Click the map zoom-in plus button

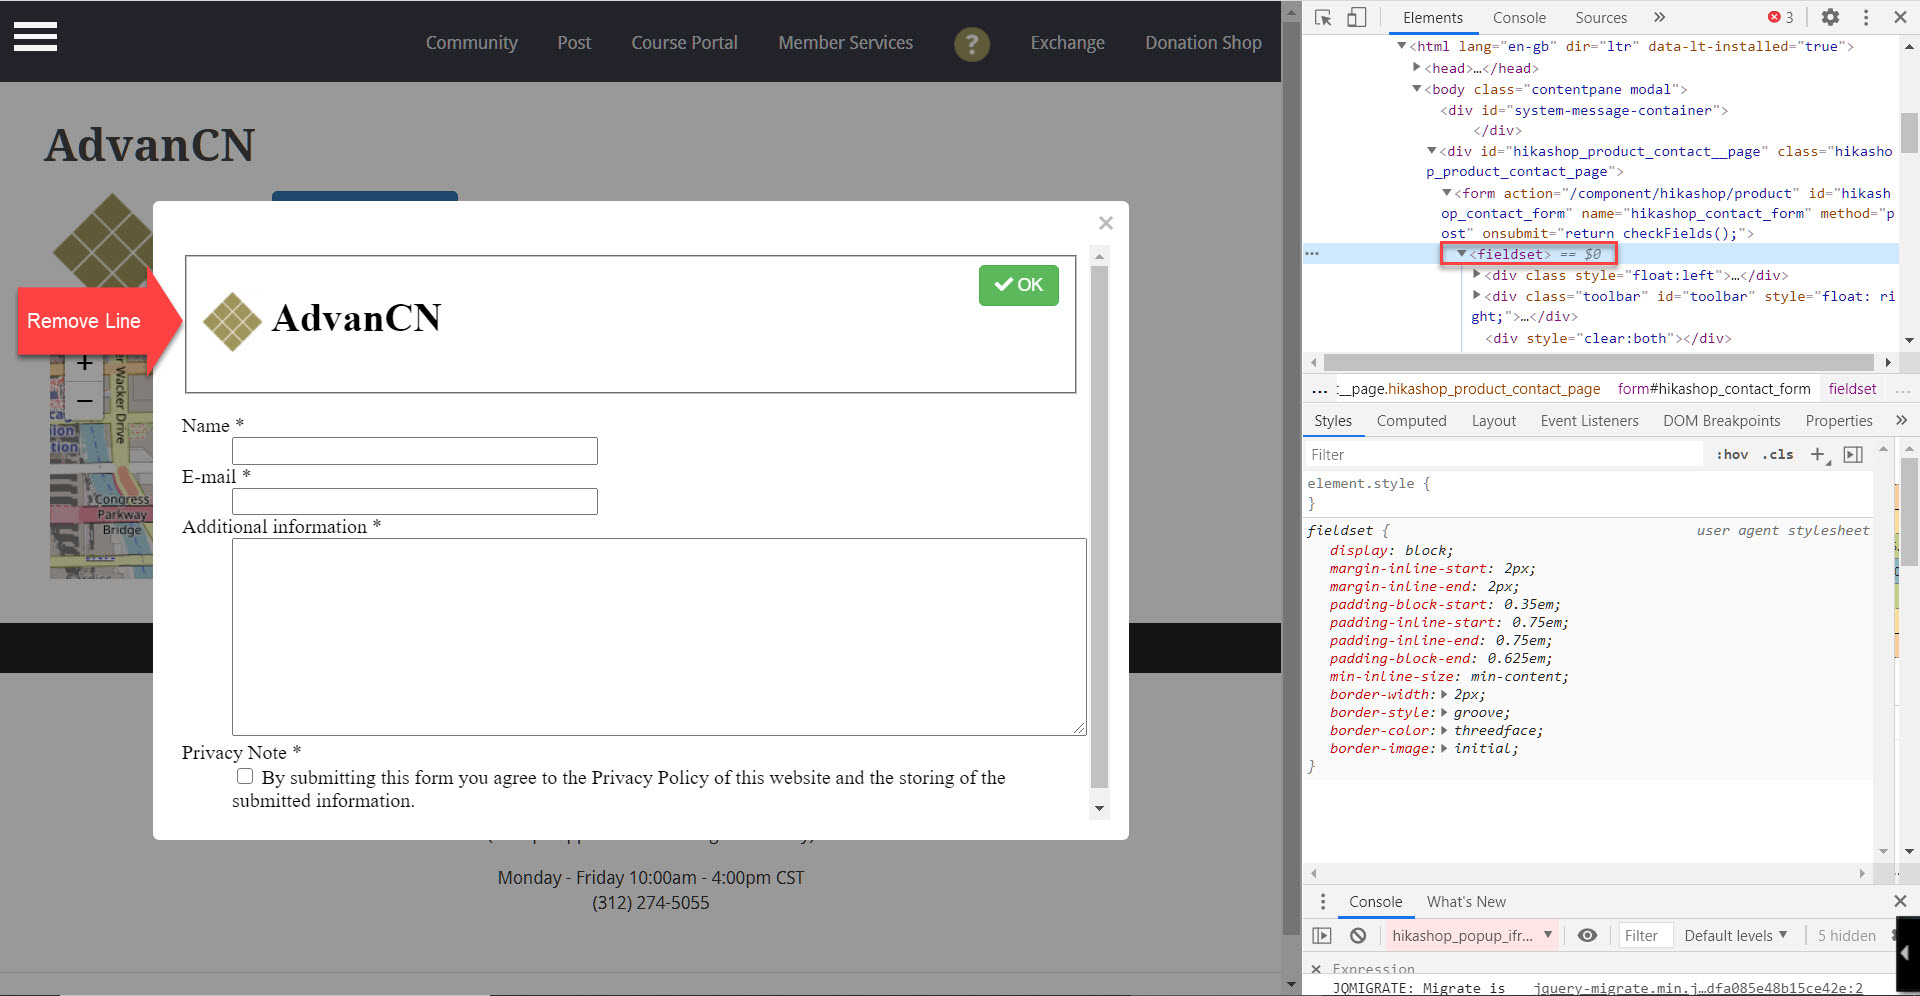[85, 364]
